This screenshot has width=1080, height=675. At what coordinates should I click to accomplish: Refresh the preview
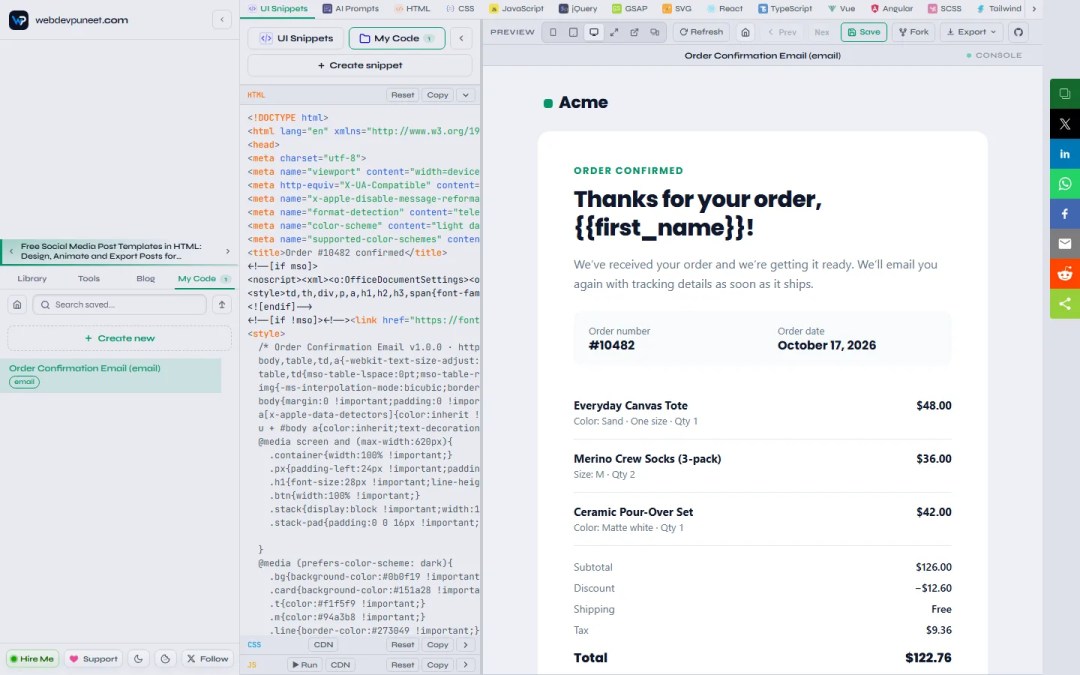(x=701, y=32)
